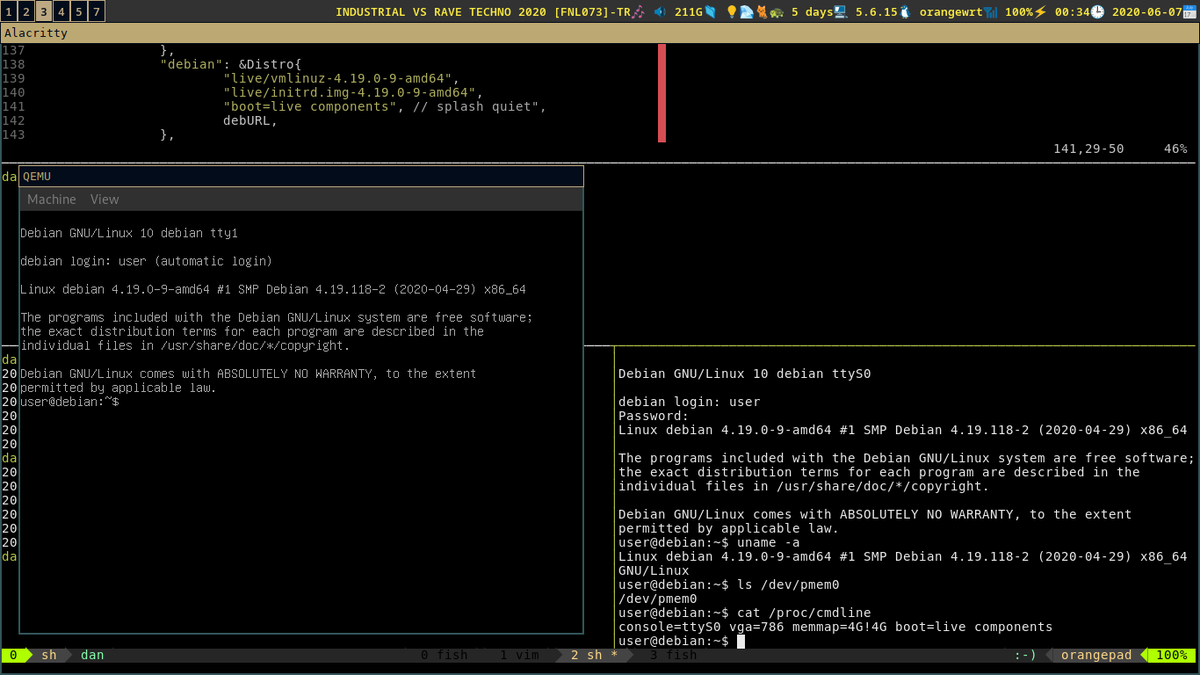Click the vim cursor position '141,29-50'
Viewport: 1200px width, 675px height.
pos(1088,148)
